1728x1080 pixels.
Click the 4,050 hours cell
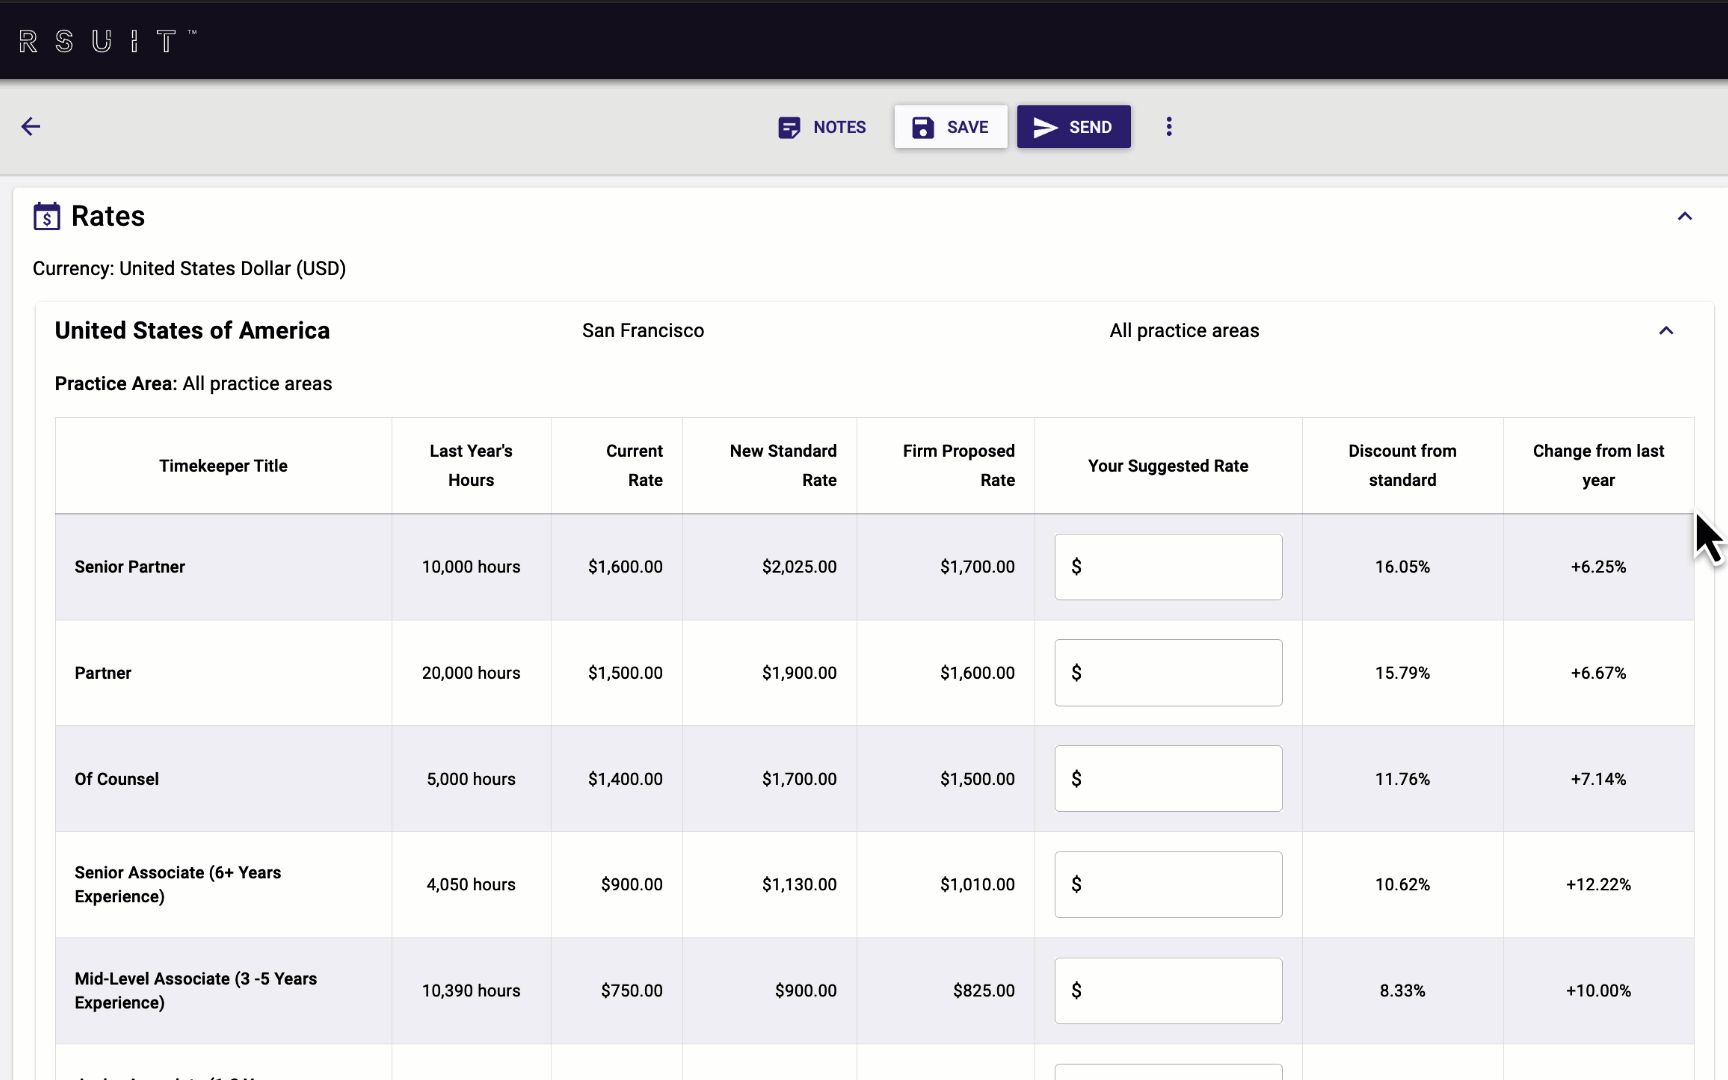click(x=471, y=885)
